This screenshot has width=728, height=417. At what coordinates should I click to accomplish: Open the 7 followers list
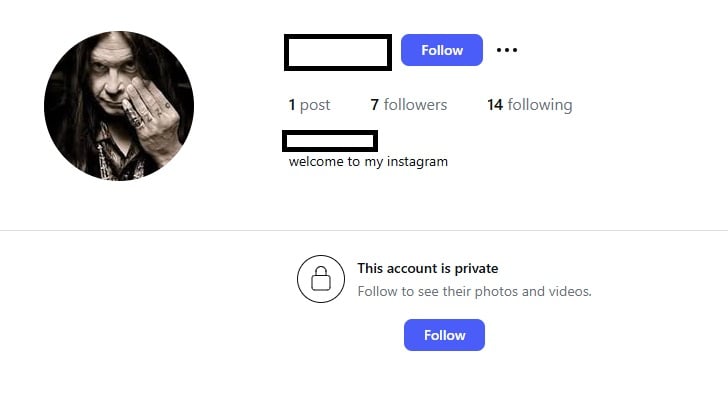point(408,105)
